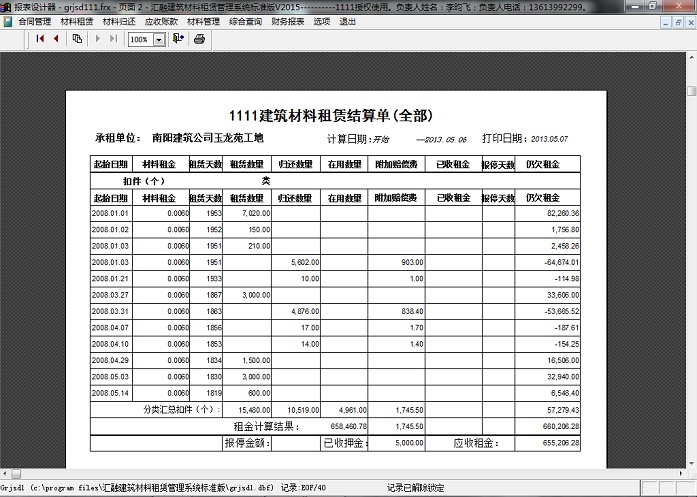This screenshot has width=697, height=497.
Task: Click owed rent value -64,674.01
Action: 562,262
